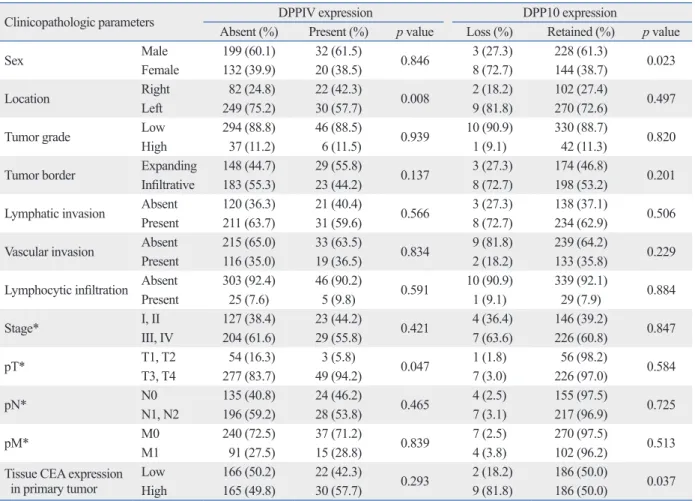Click the 'Absent (%)' column header
This screenshot has width=695, height=501.
click(x=249, y=32)
